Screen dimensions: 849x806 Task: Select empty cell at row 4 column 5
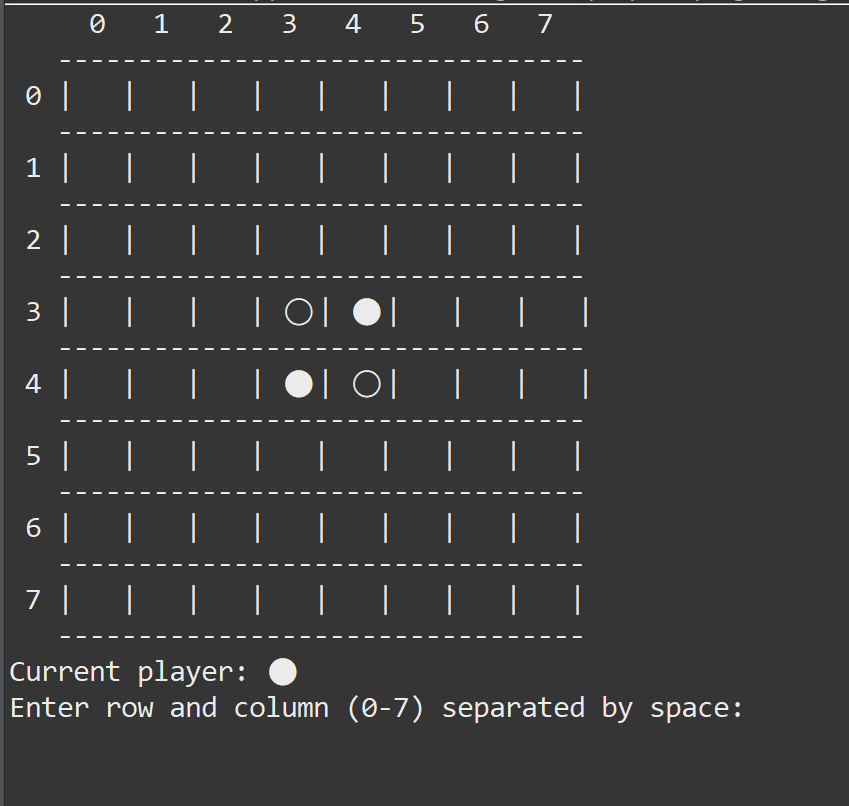coord(426,384)
